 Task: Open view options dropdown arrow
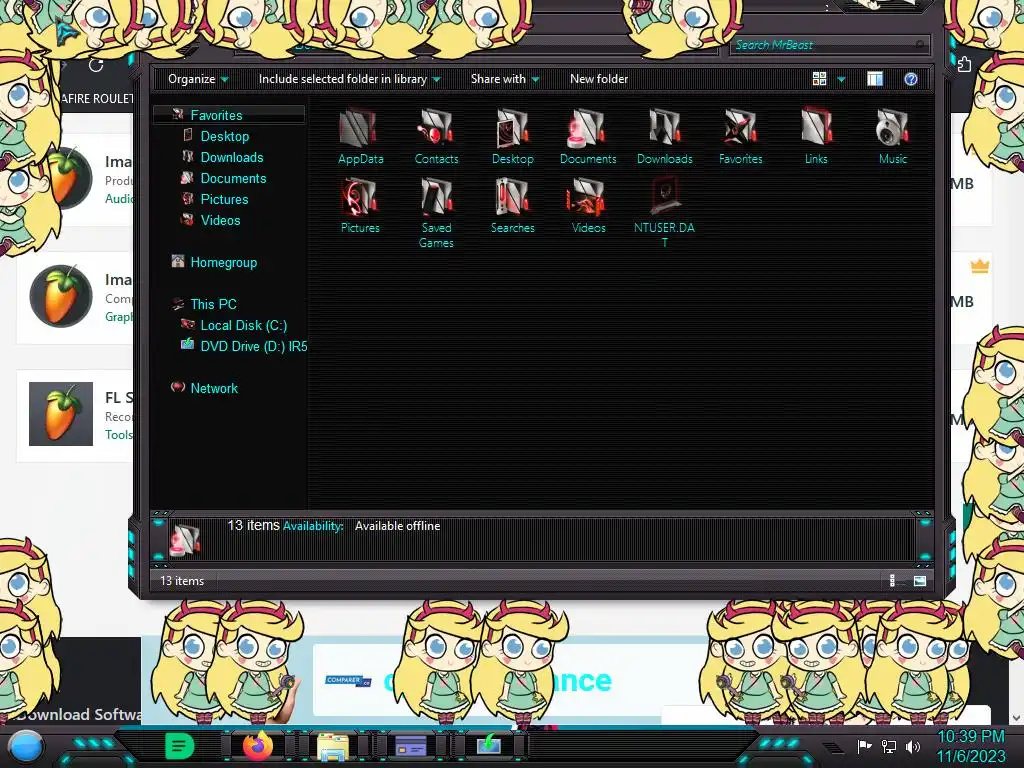pos(841,80)
